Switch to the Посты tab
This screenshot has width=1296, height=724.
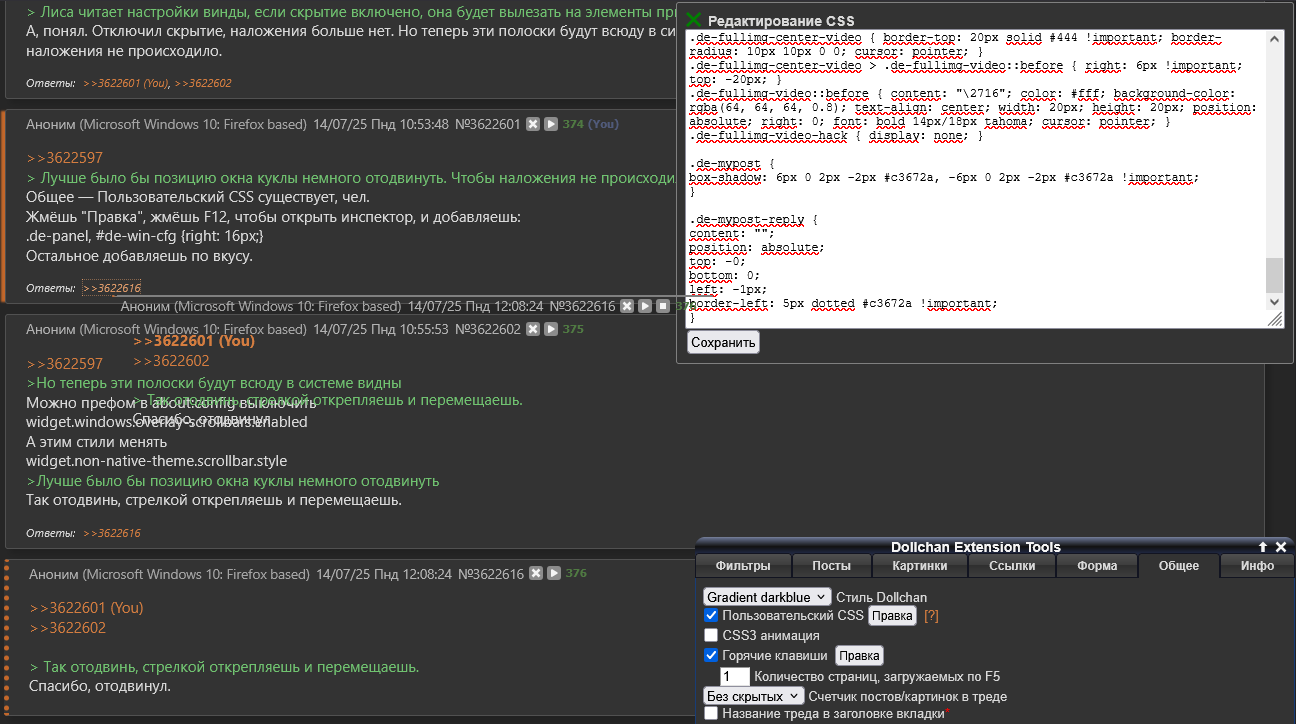(832, 566)
